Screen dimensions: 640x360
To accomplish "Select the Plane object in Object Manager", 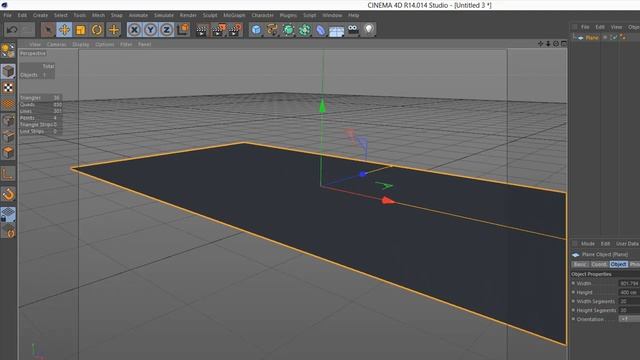I will click(592, 38).
